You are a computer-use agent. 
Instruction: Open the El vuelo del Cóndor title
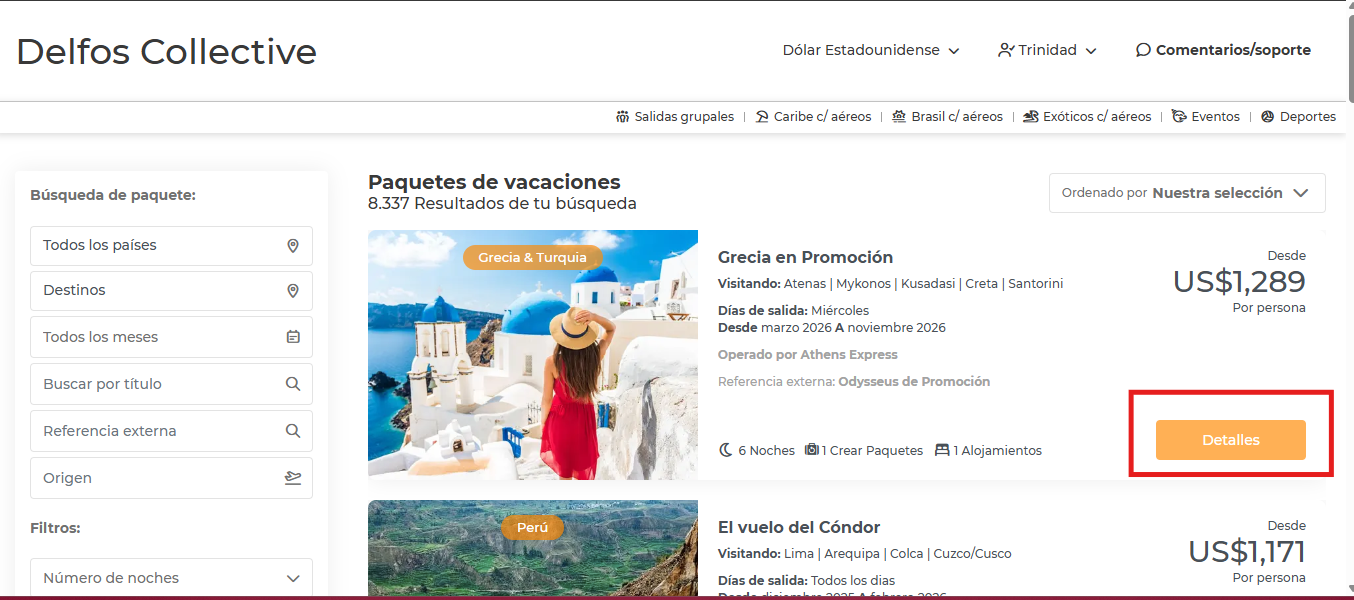point(799,527)
